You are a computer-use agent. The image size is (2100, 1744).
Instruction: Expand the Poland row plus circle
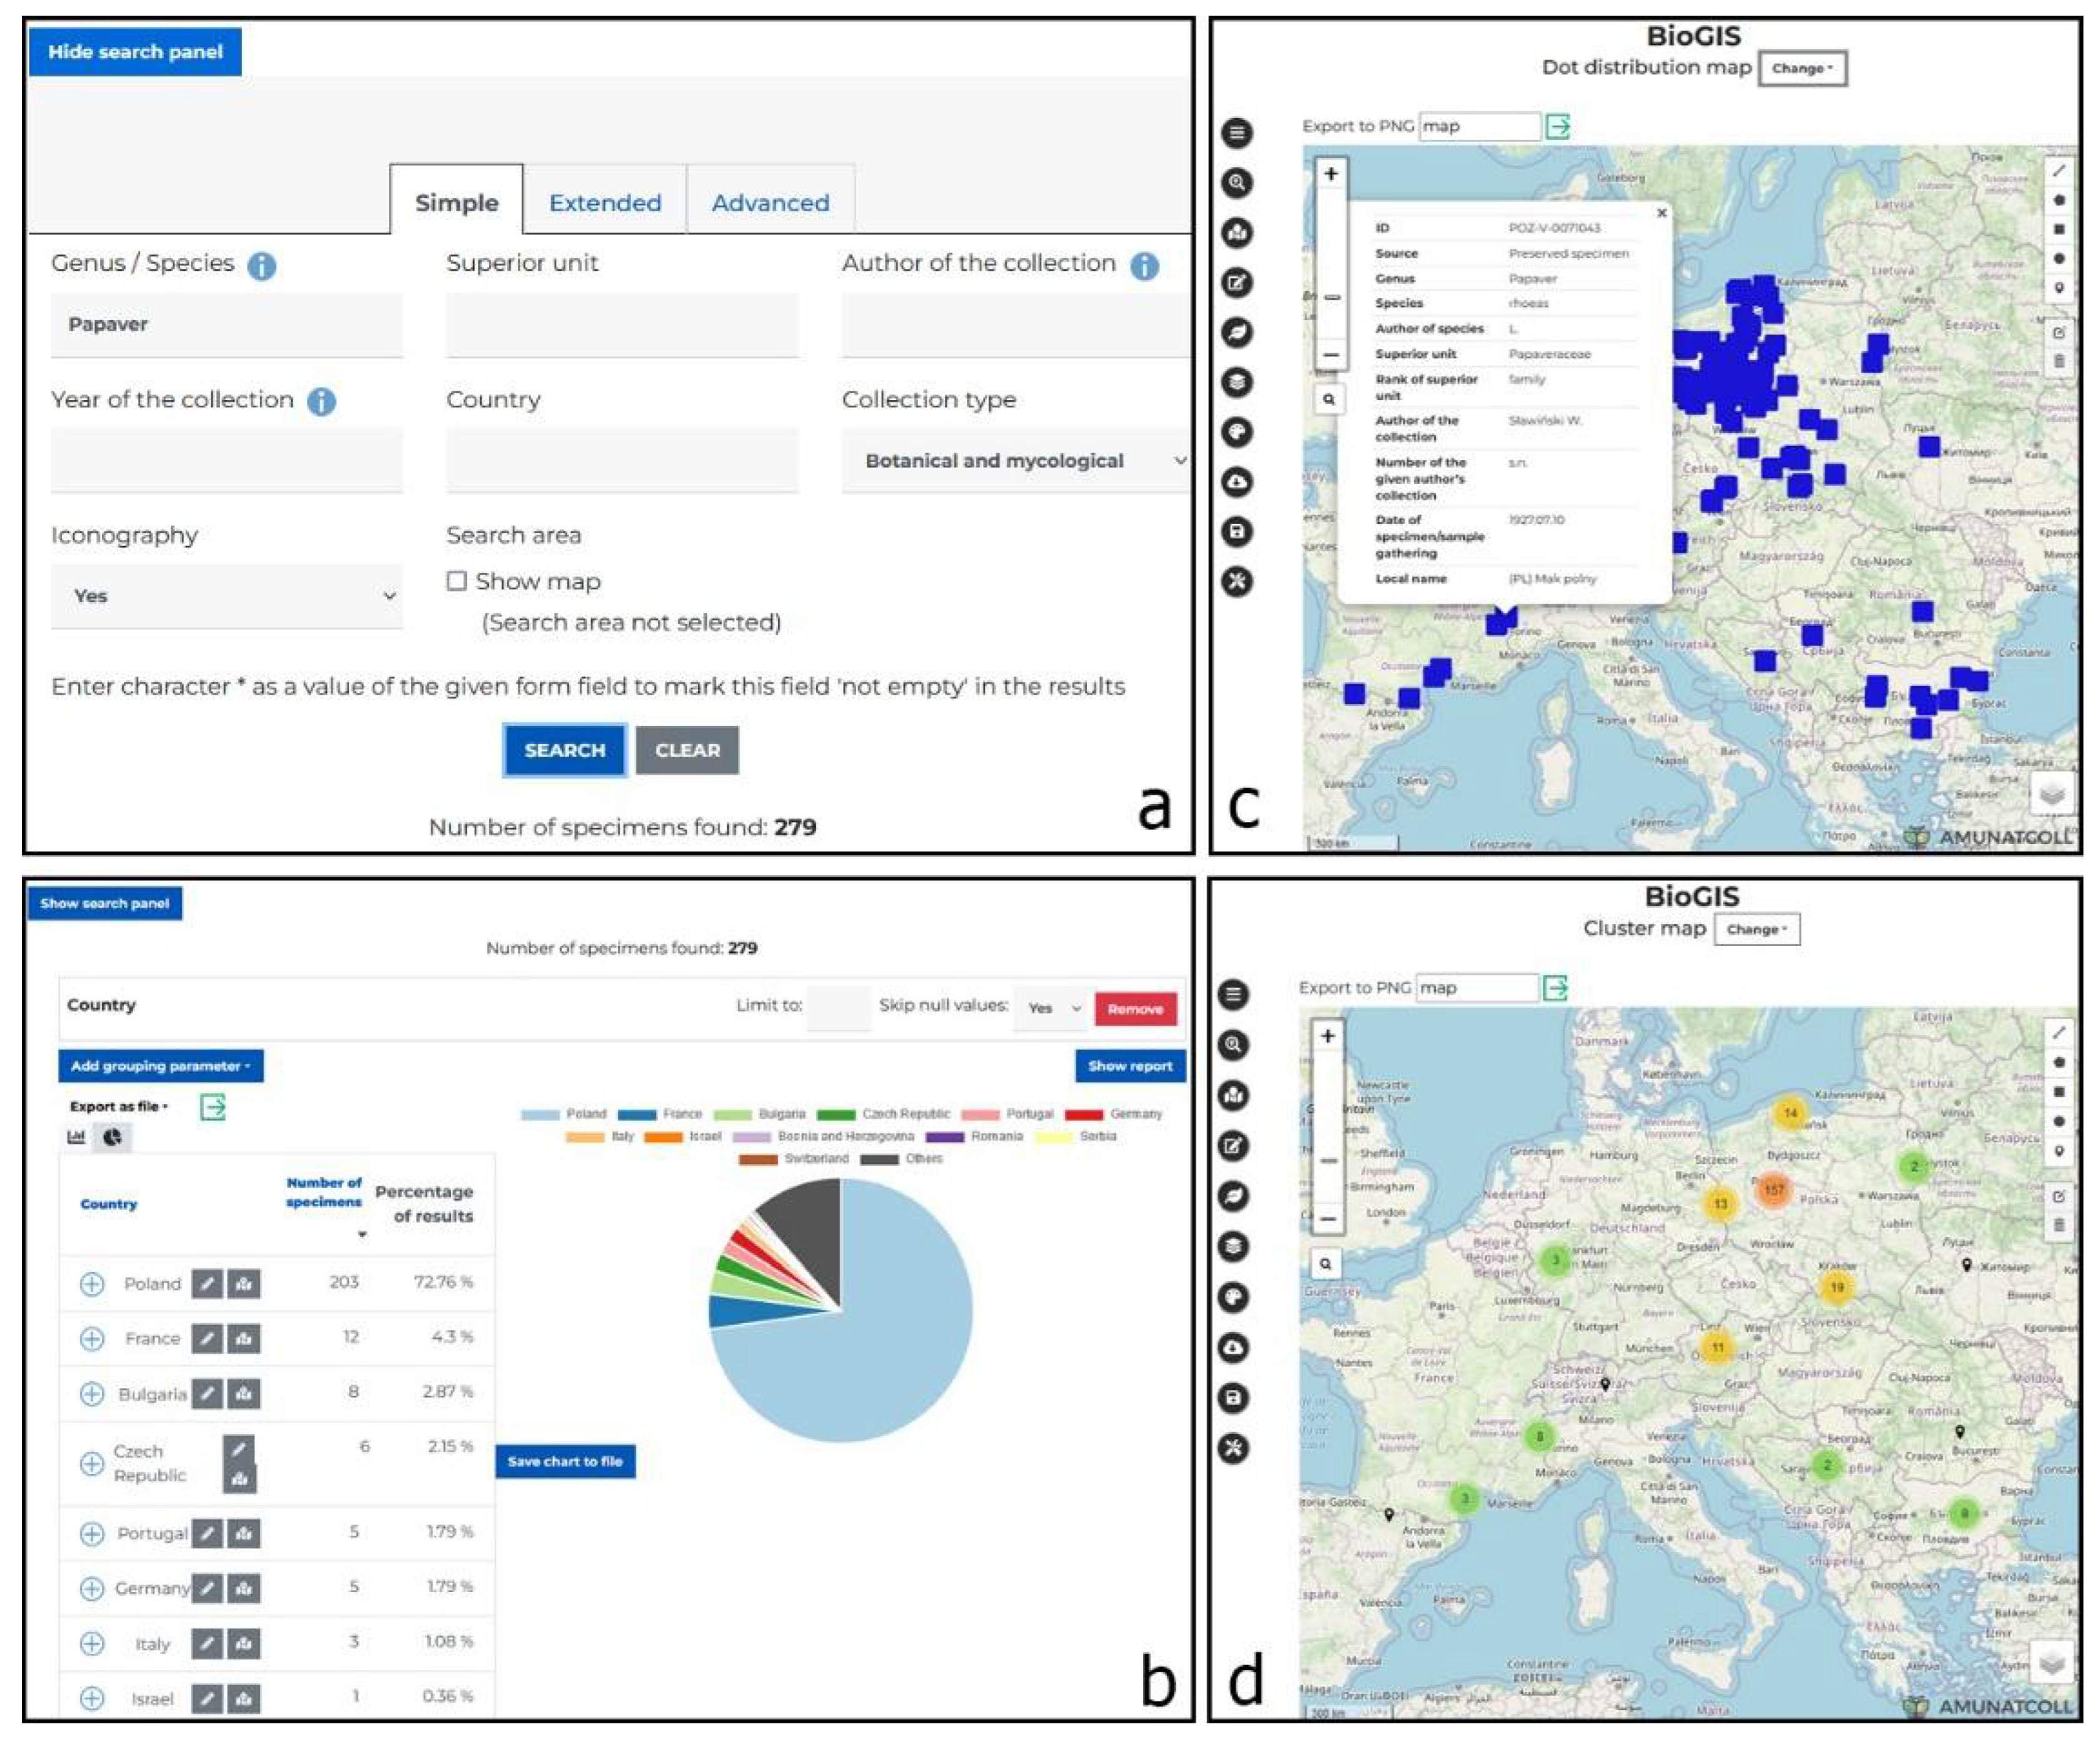tap(92, 1284)
